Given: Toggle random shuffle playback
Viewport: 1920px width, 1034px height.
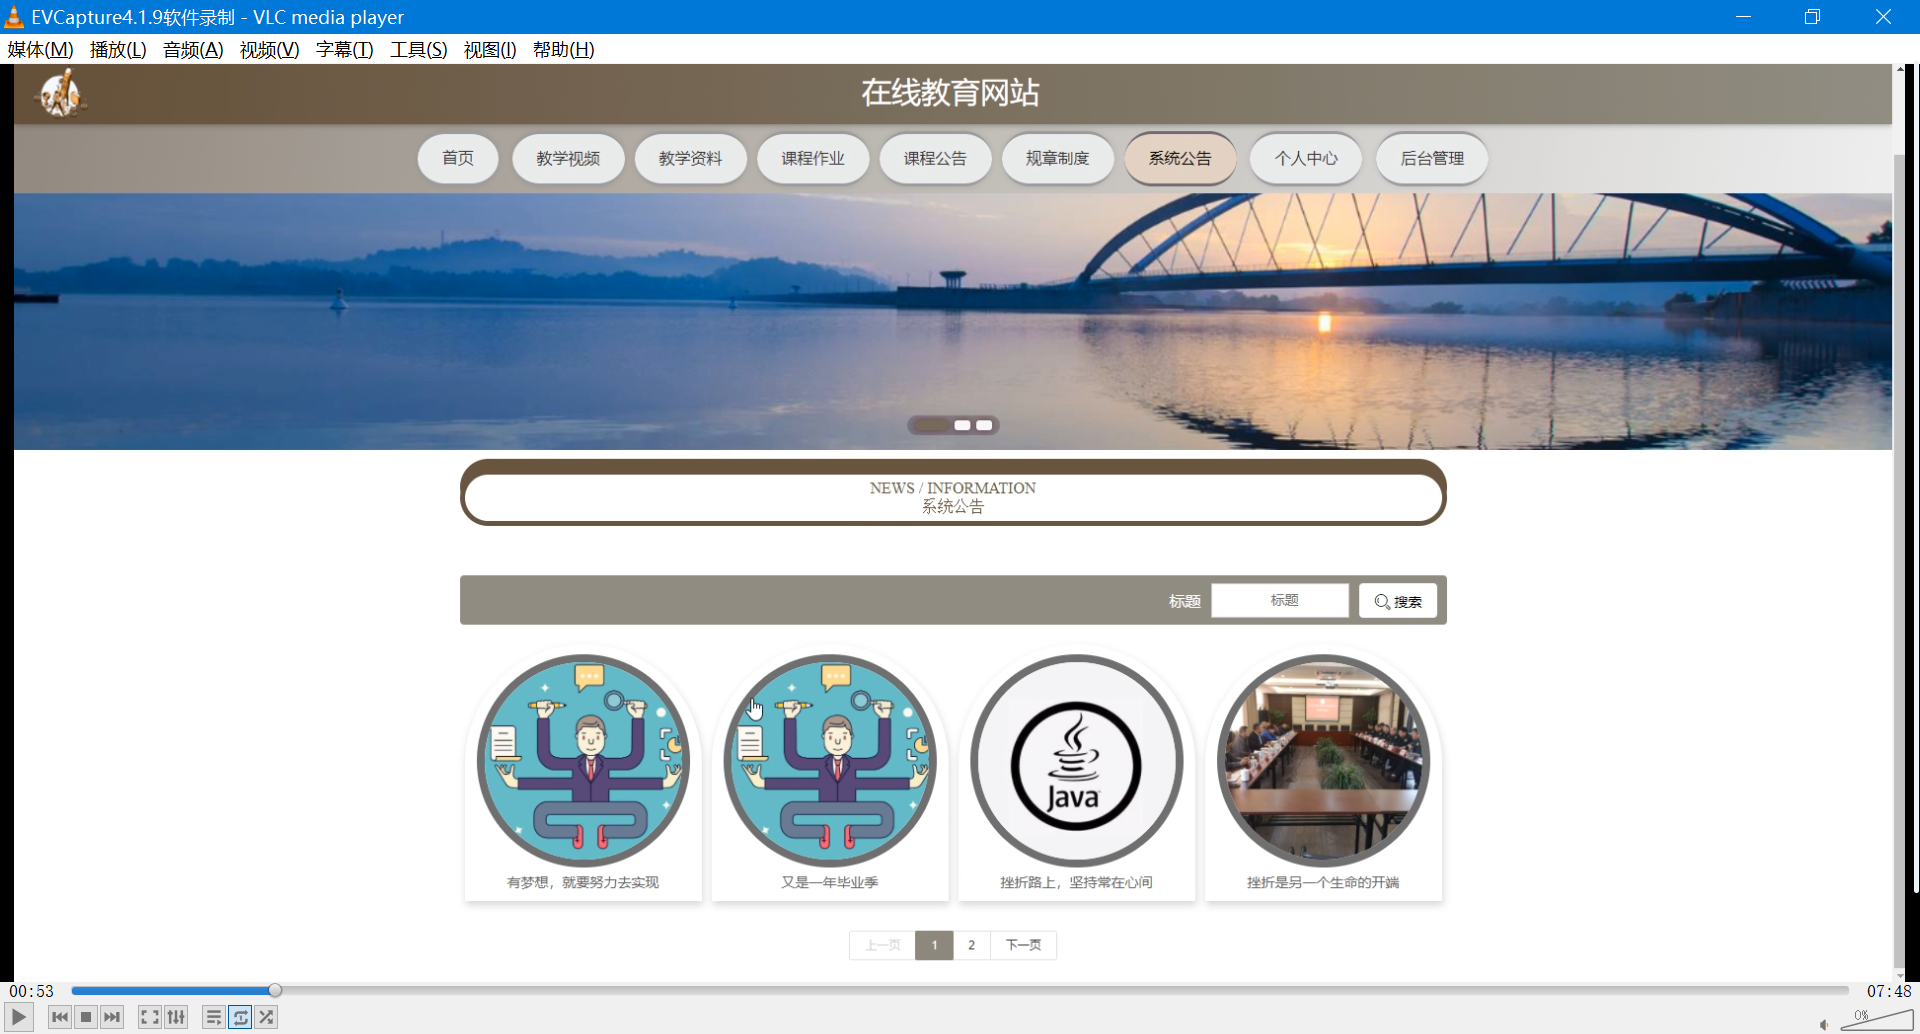Looking at the screenshot, I should pos(266,1017).
